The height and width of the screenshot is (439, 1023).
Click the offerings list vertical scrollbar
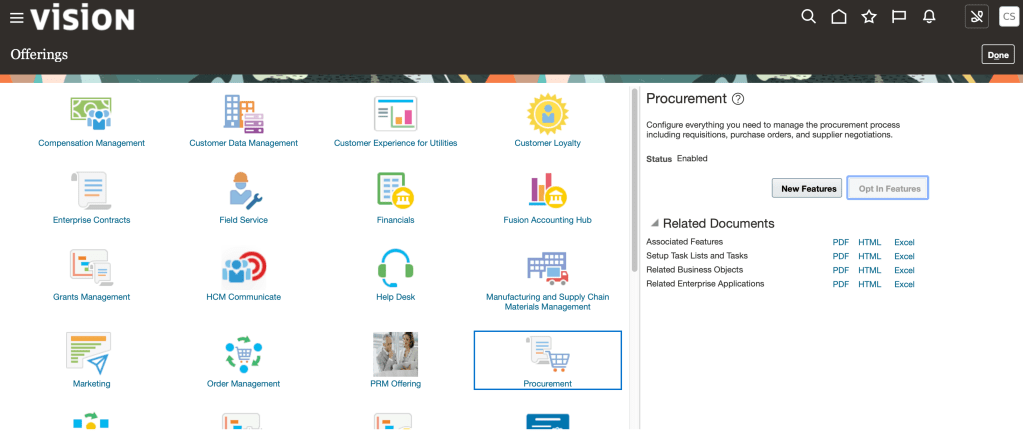tap(632, 180)
